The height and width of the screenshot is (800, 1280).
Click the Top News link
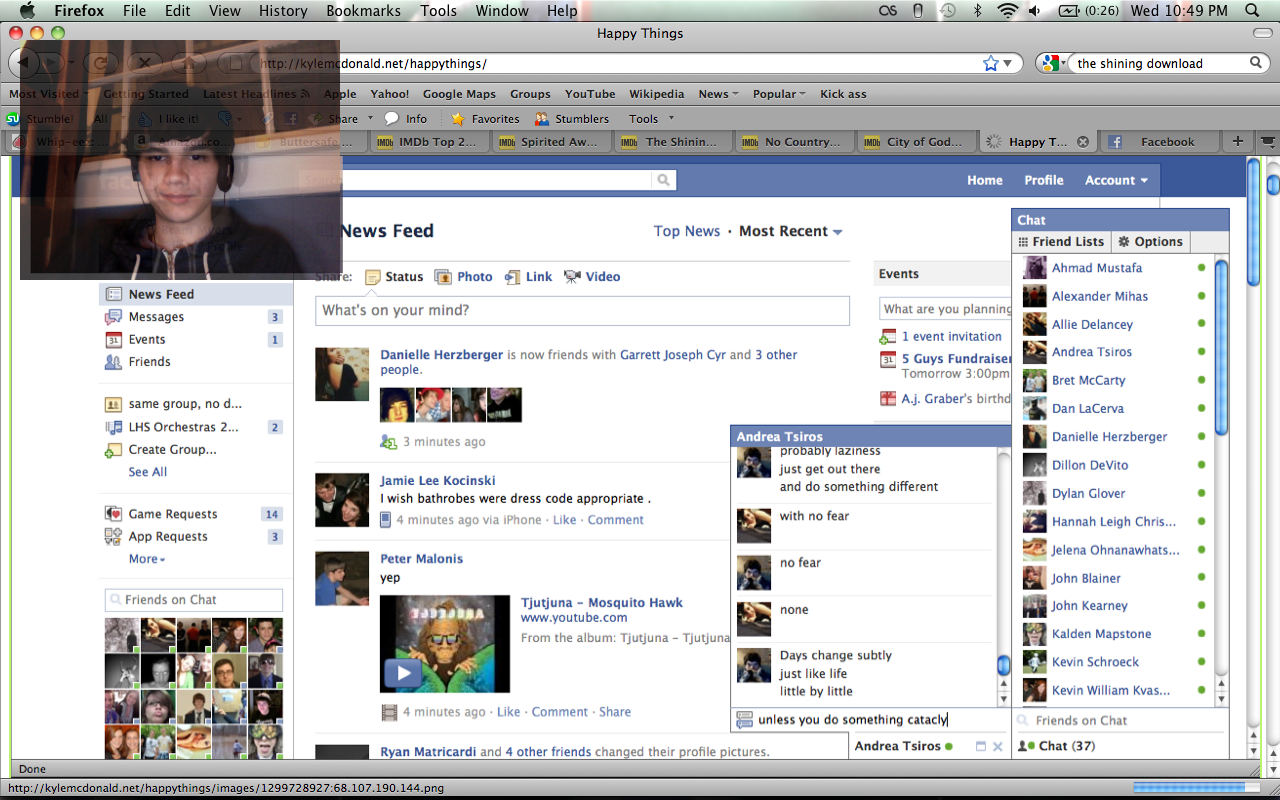(x=687, y=231)
